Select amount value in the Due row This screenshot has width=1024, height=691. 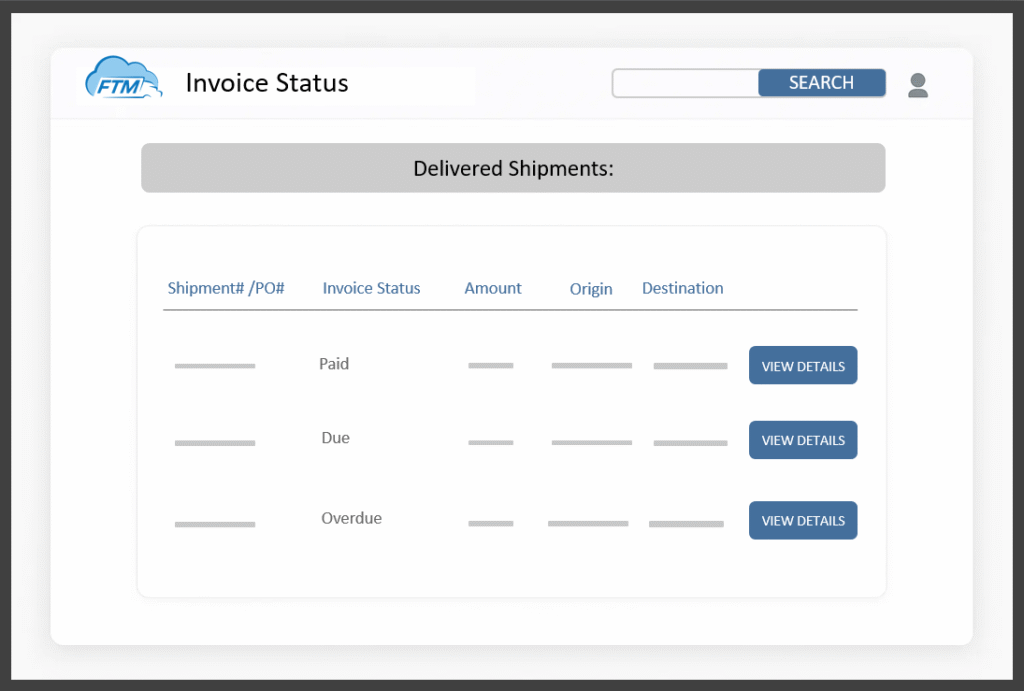490,442
